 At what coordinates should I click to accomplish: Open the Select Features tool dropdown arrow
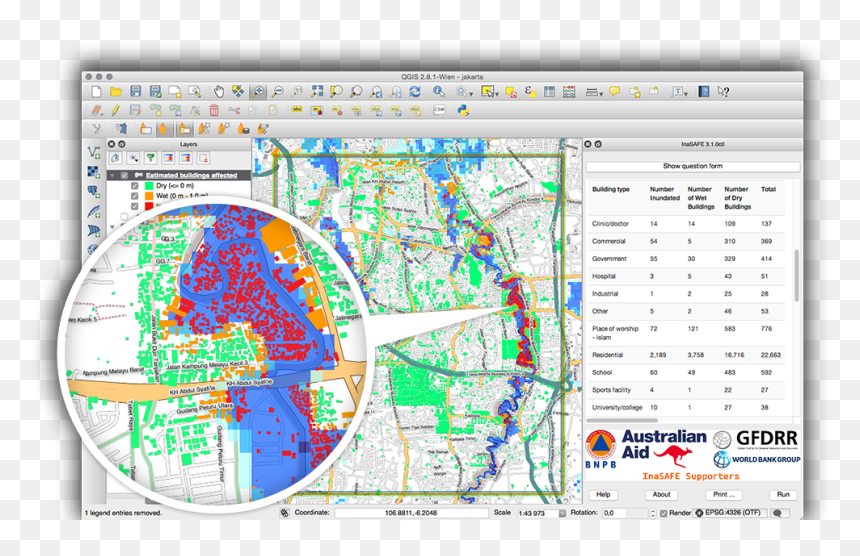point(497,94)
